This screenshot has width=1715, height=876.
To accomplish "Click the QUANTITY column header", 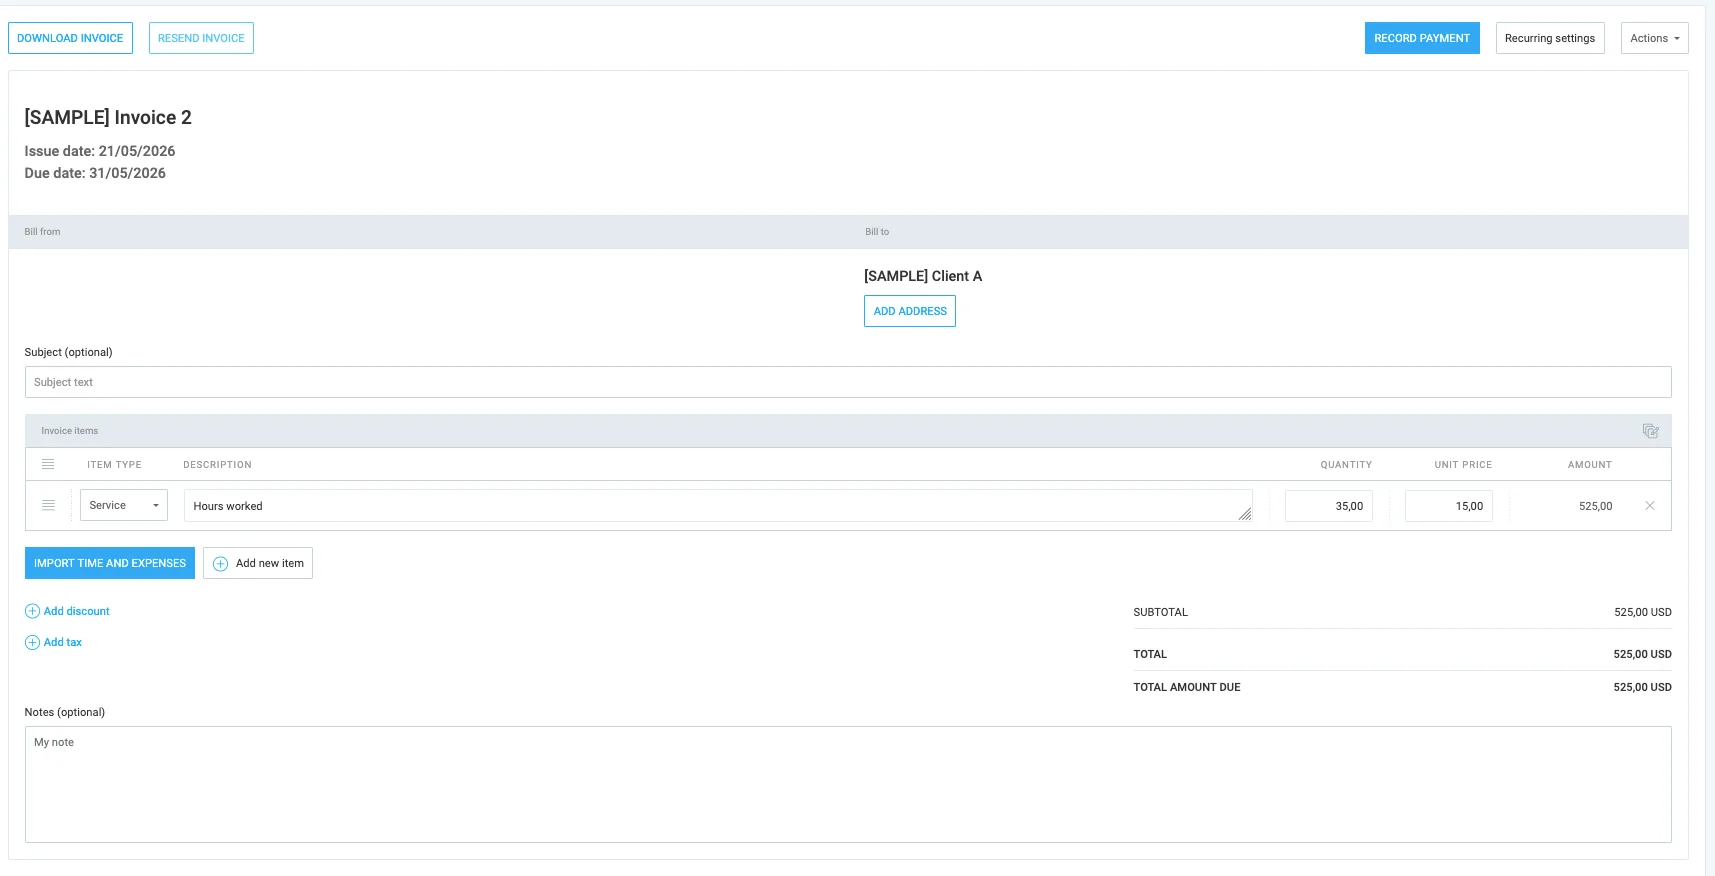I will pos(1346,465).
